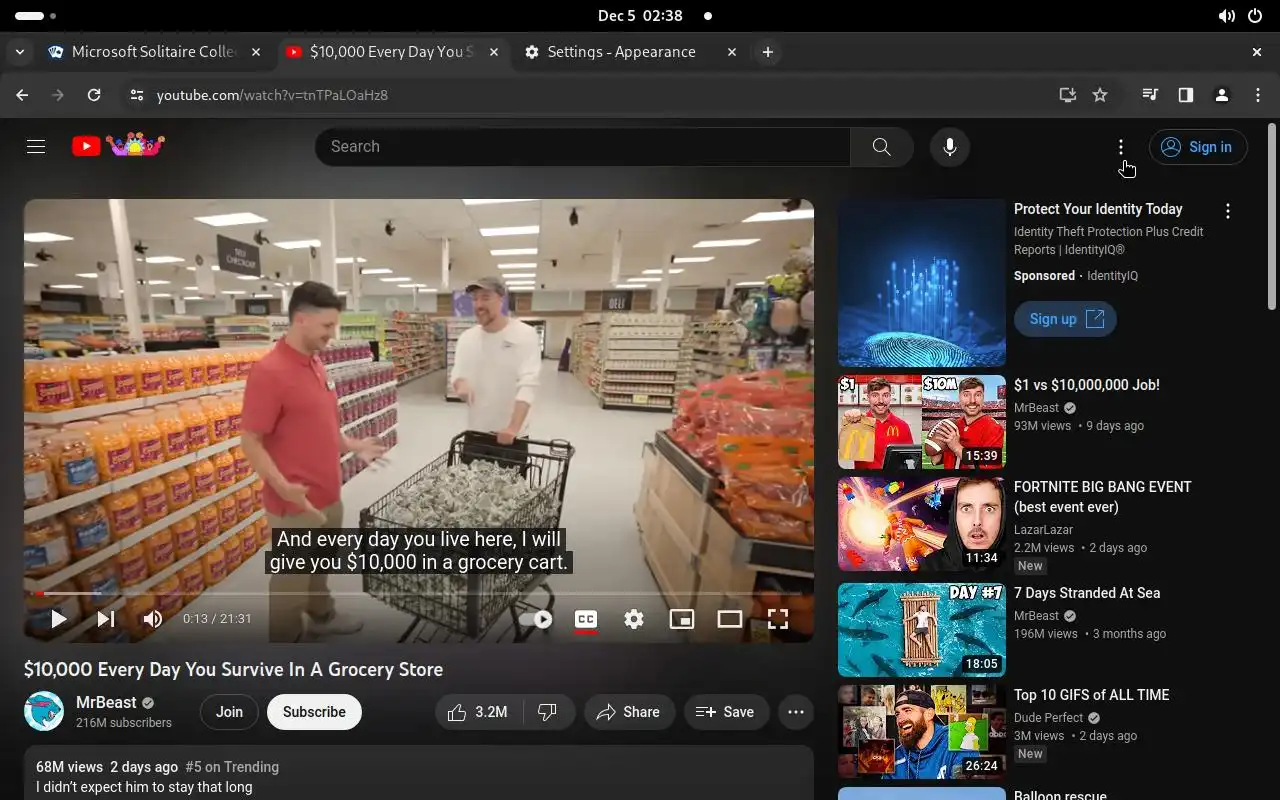
Task: Click Dude Perfect channel name
Action: 1049,718
